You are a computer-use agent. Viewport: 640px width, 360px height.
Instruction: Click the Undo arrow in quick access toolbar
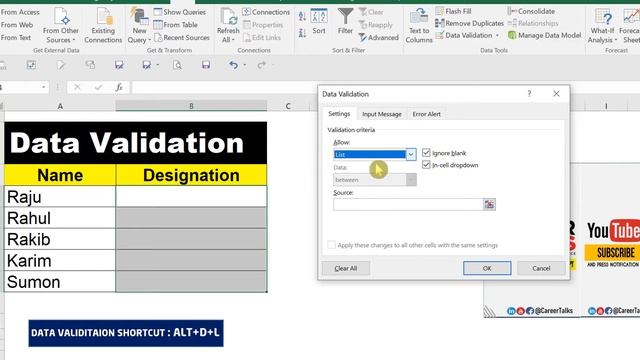click(x=233, y=65)
